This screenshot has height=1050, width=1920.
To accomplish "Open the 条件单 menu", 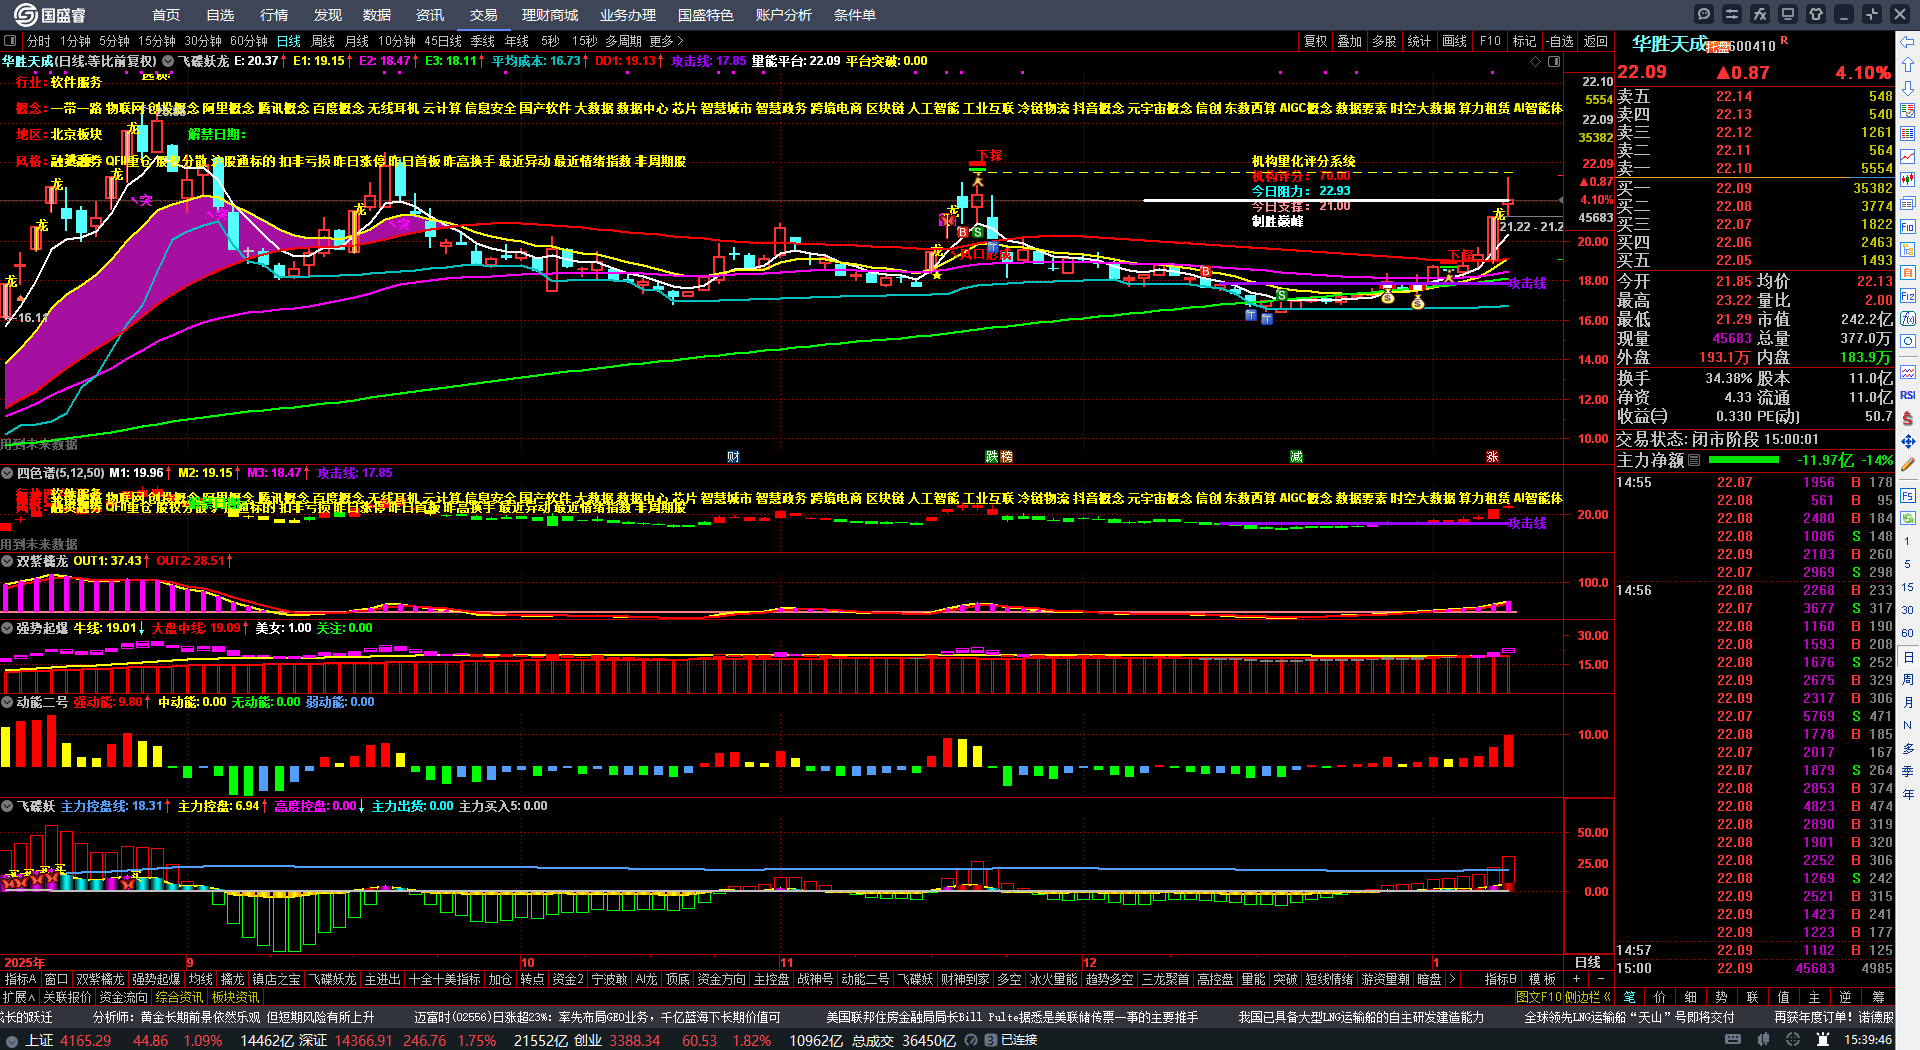I will coord(855,15).
